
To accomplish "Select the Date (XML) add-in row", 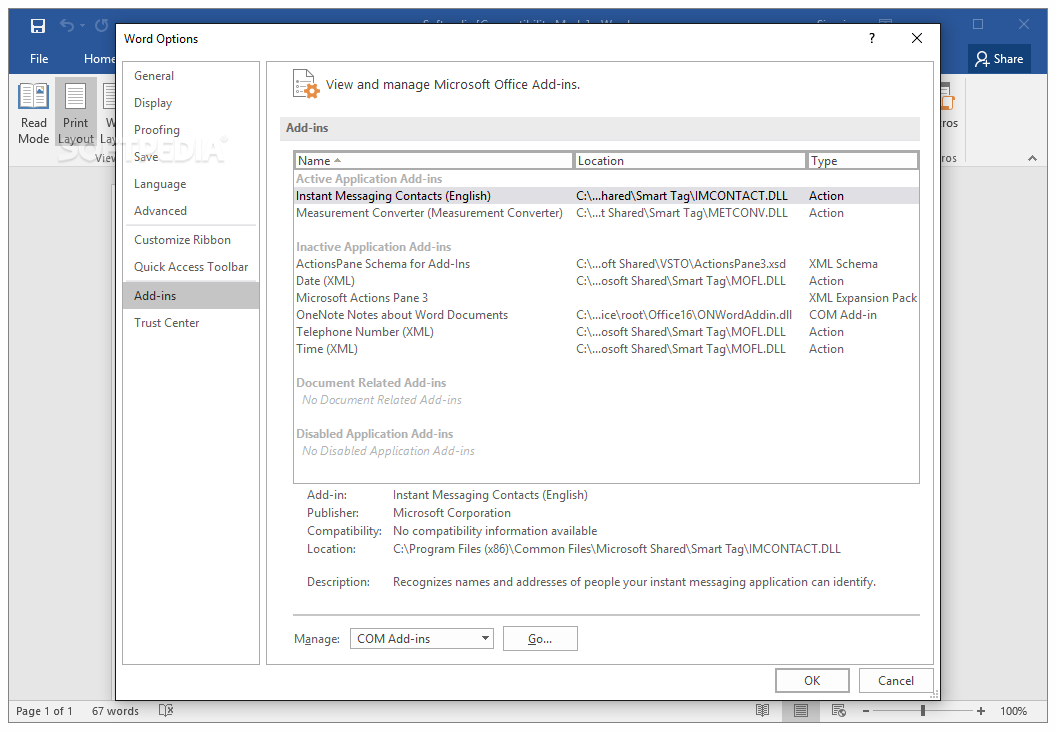I will 606,281.
